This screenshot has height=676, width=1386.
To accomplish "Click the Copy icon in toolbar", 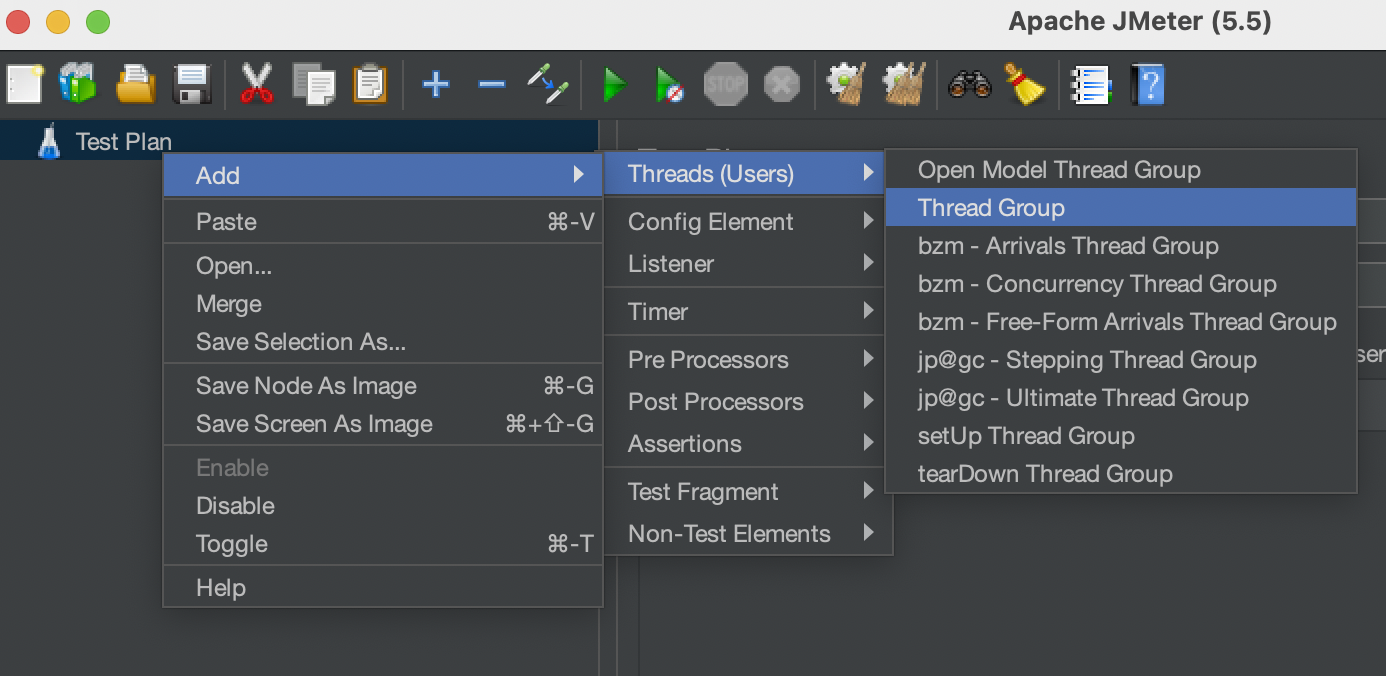I will (x=314, y=84).
